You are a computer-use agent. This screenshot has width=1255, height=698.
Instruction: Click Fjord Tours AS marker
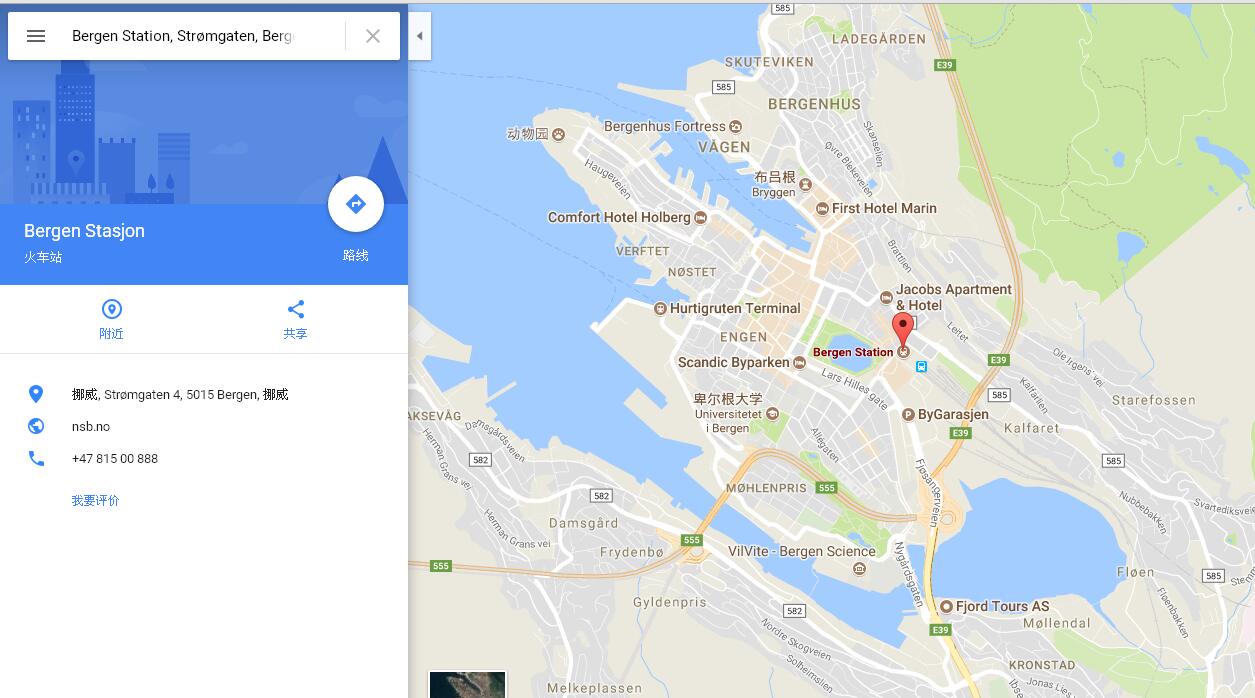pos(946,606)
